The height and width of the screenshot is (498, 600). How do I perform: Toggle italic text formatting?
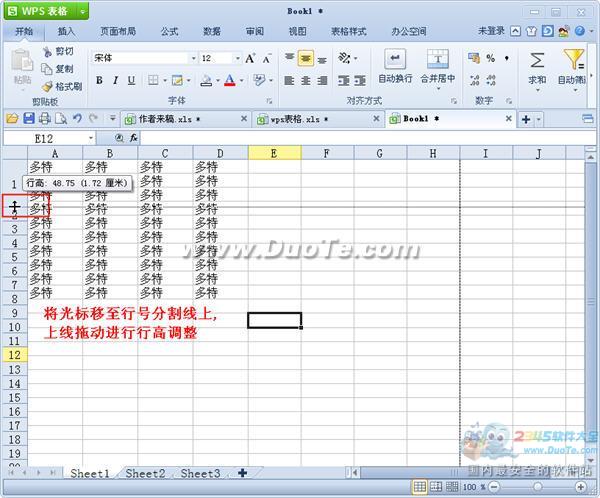[116, 80]
